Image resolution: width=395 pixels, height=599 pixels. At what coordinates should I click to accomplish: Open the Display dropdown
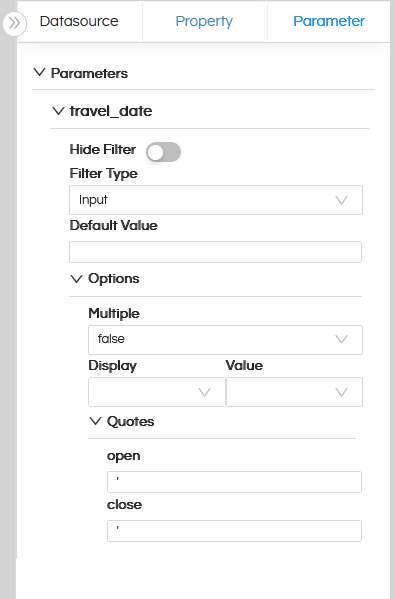[157, 392]
